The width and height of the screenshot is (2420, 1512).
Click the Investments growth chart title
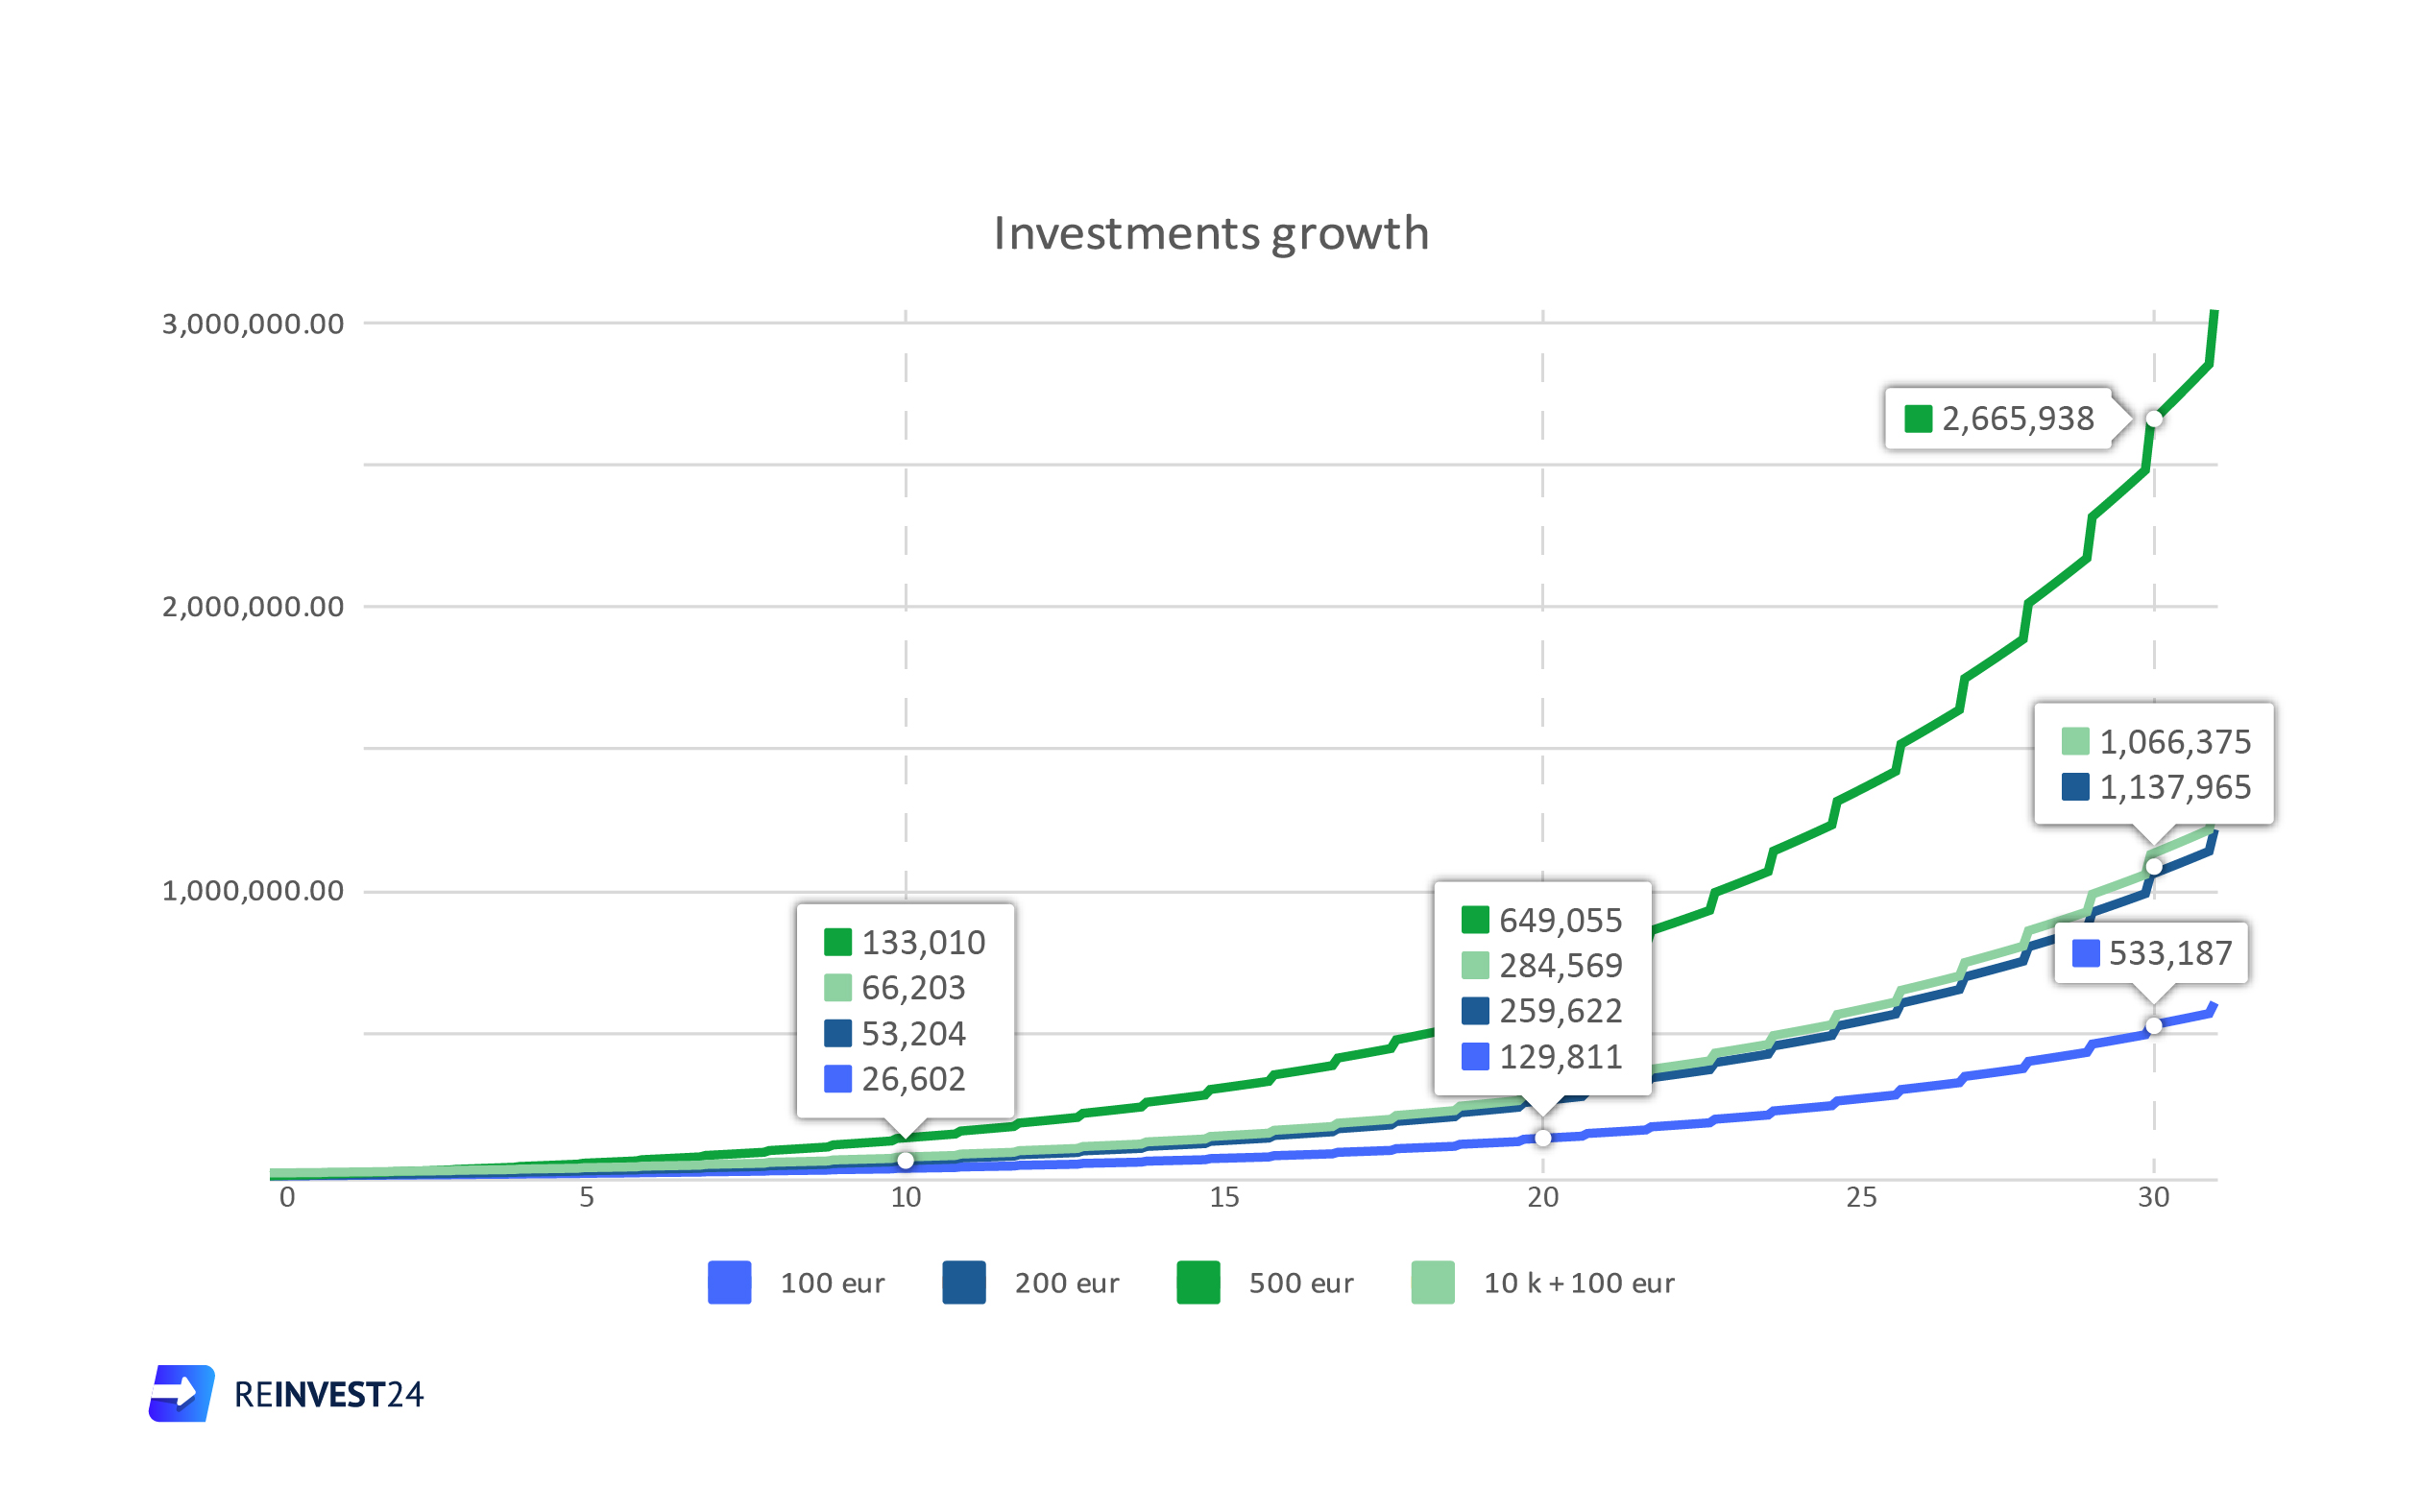tap(1211, 235)
